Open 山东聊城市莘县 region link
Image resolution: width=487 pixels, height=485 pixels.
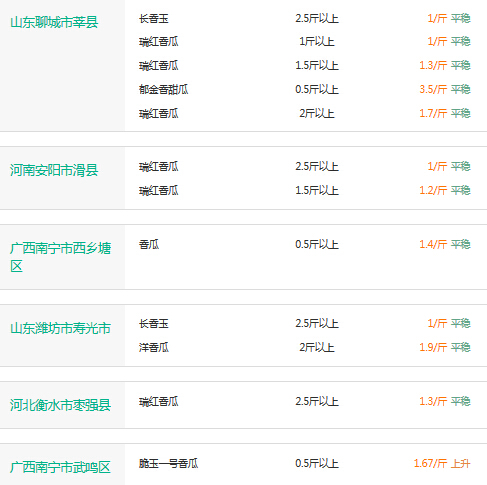pyautogui.click(x=54, y=22)
